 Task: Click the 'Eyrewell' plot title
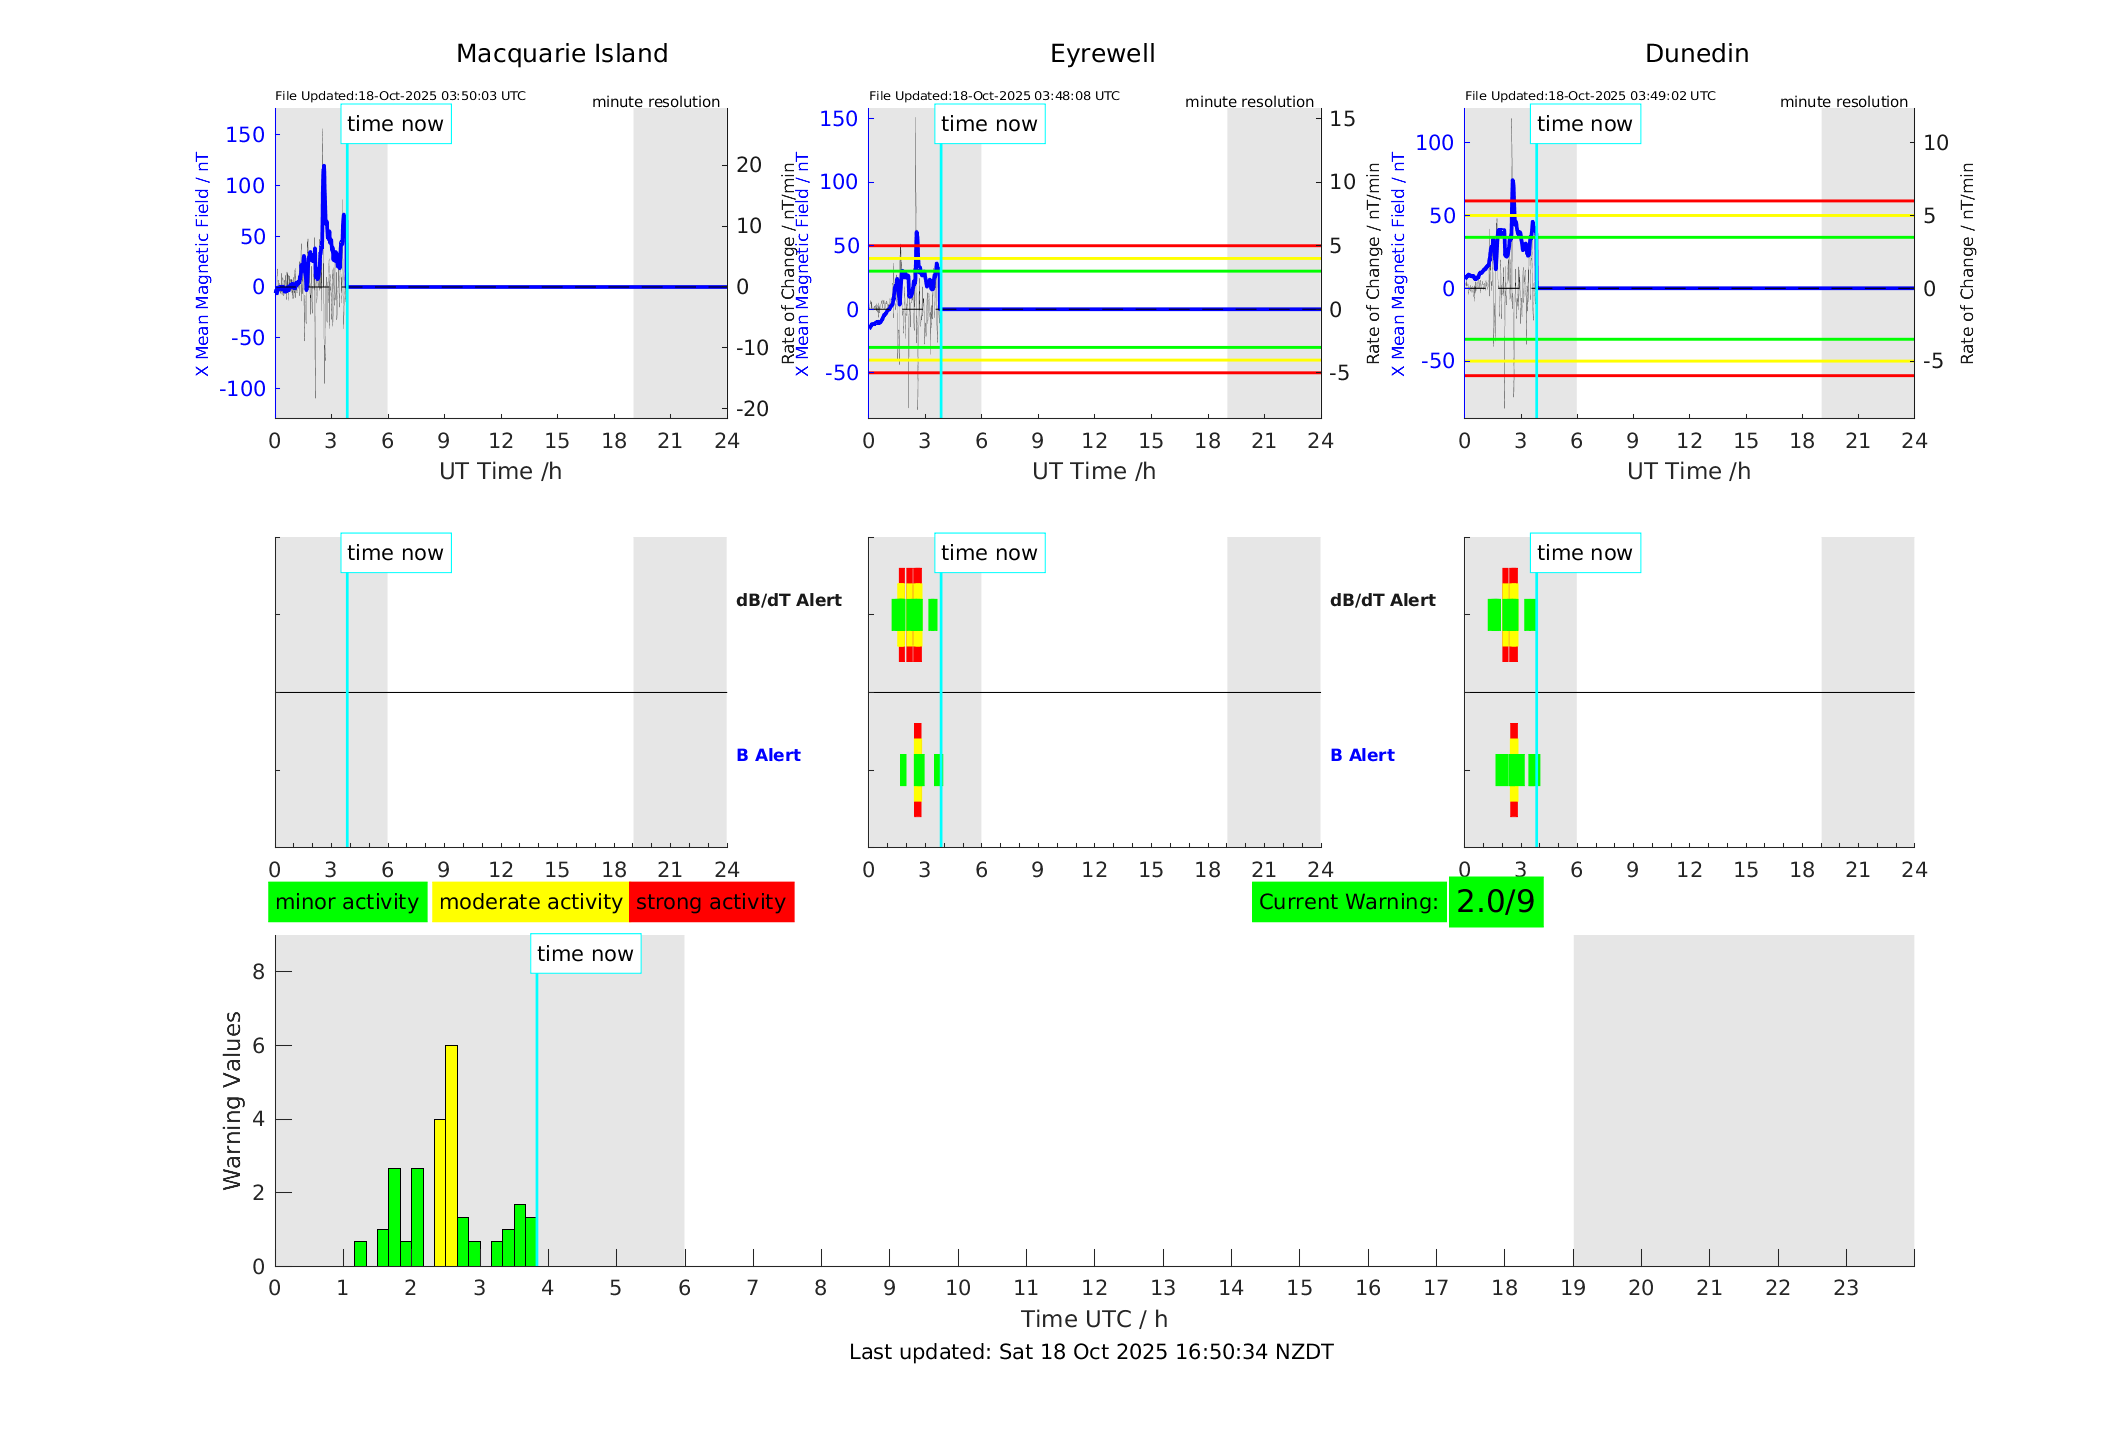pos(1102,54)
